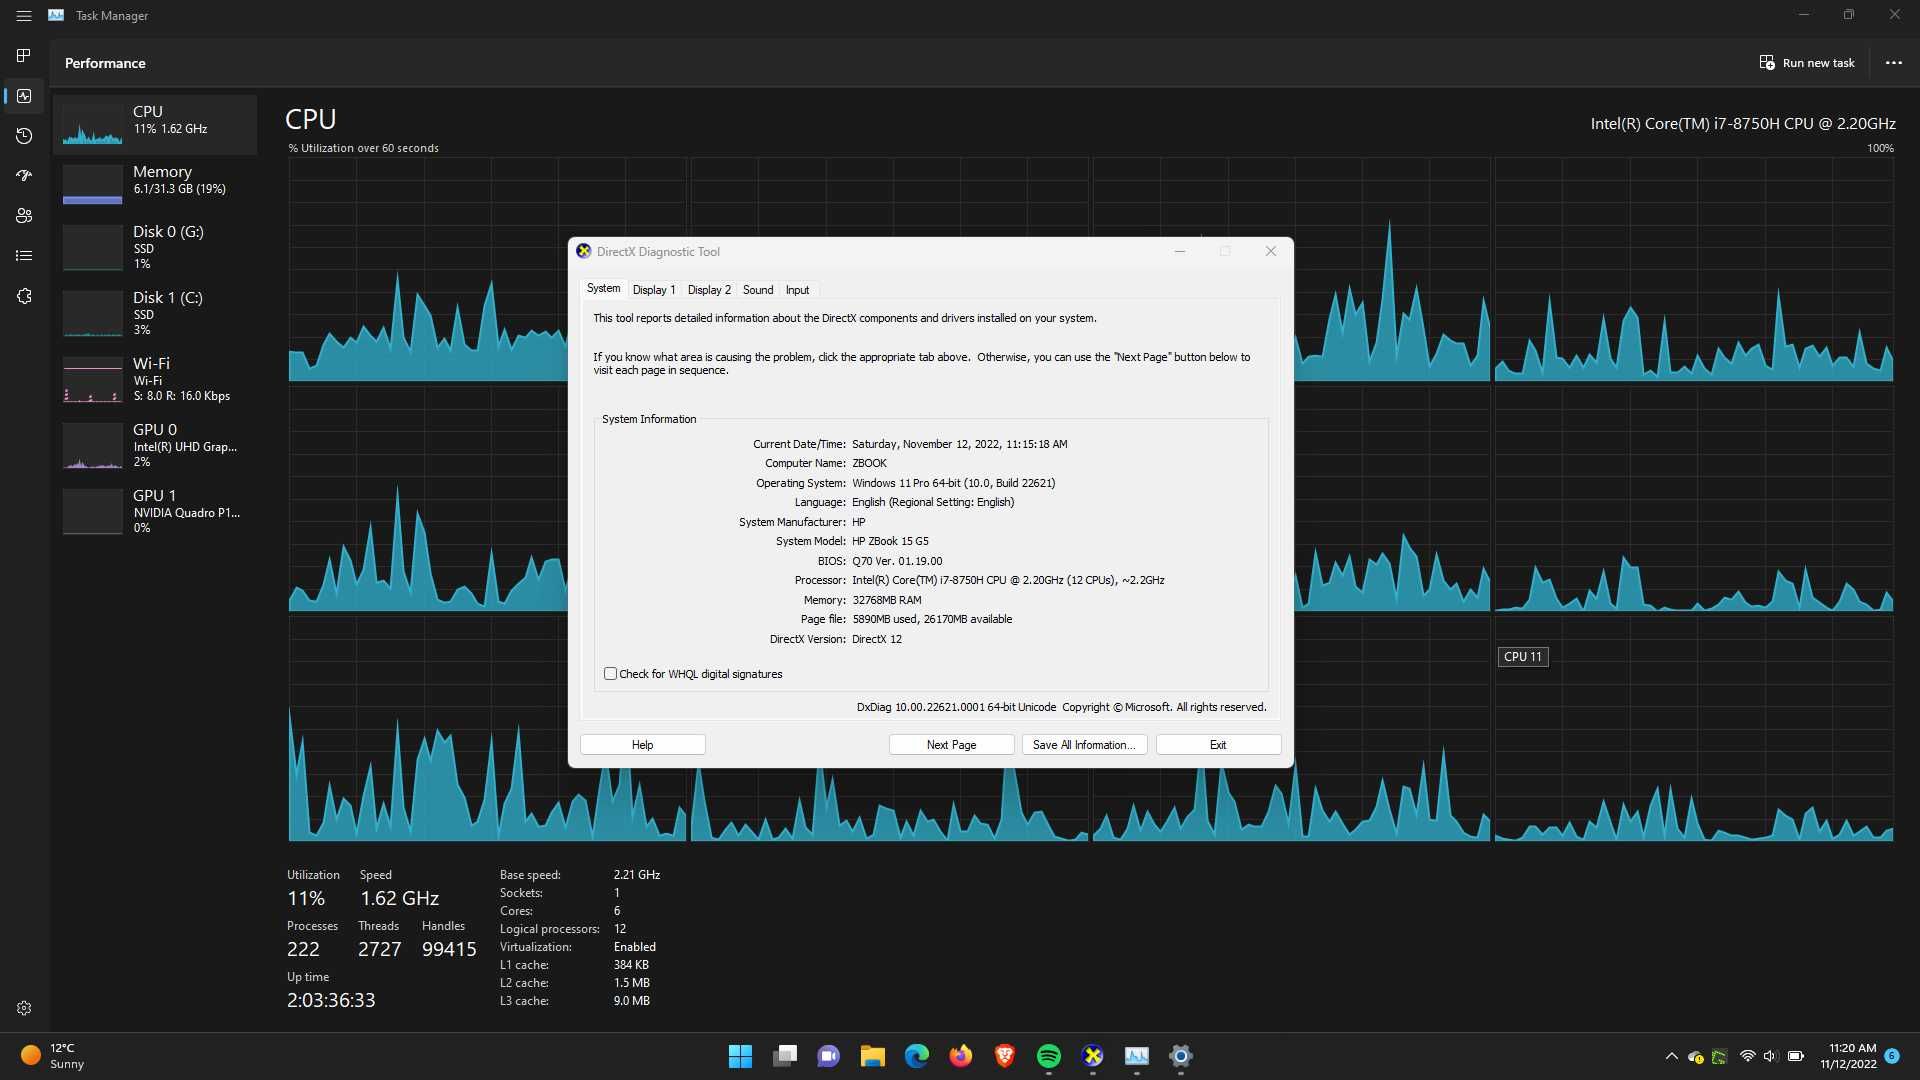This screenshot has height=1080, width=1920.
Task: Close the DirectX Diagnostic Tool window
Action: pyautogui.click(x=1270, y=251)
